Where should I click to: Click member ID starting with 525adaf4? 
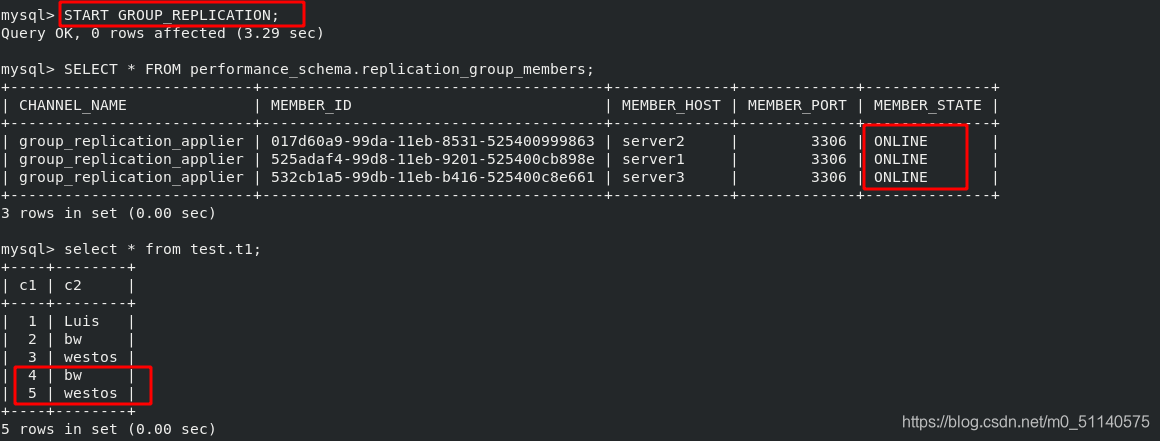coord(432,159)
